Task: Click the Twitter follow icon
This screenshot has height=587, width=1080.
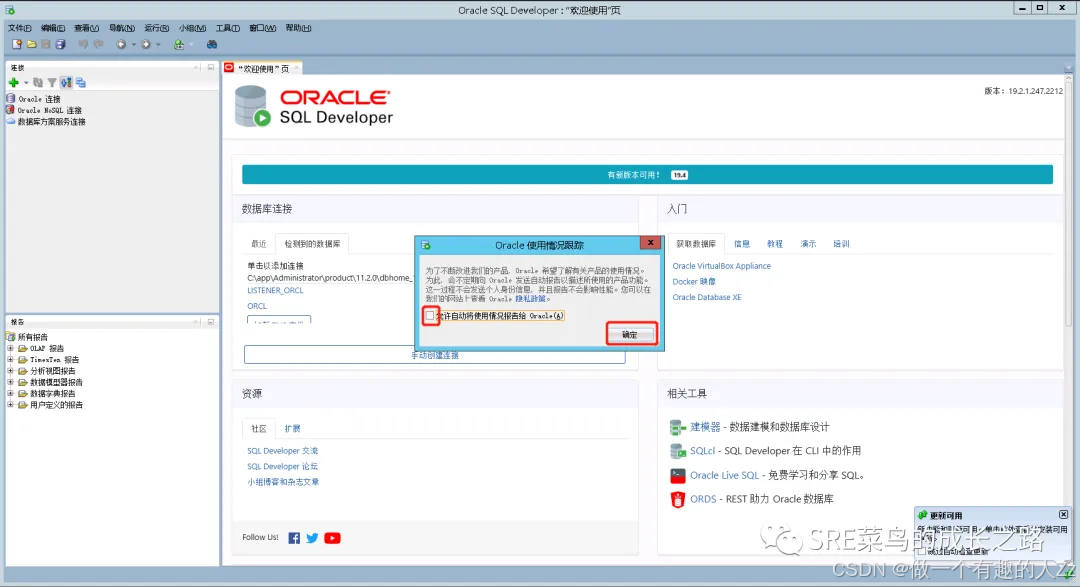Action: point(312,538)
